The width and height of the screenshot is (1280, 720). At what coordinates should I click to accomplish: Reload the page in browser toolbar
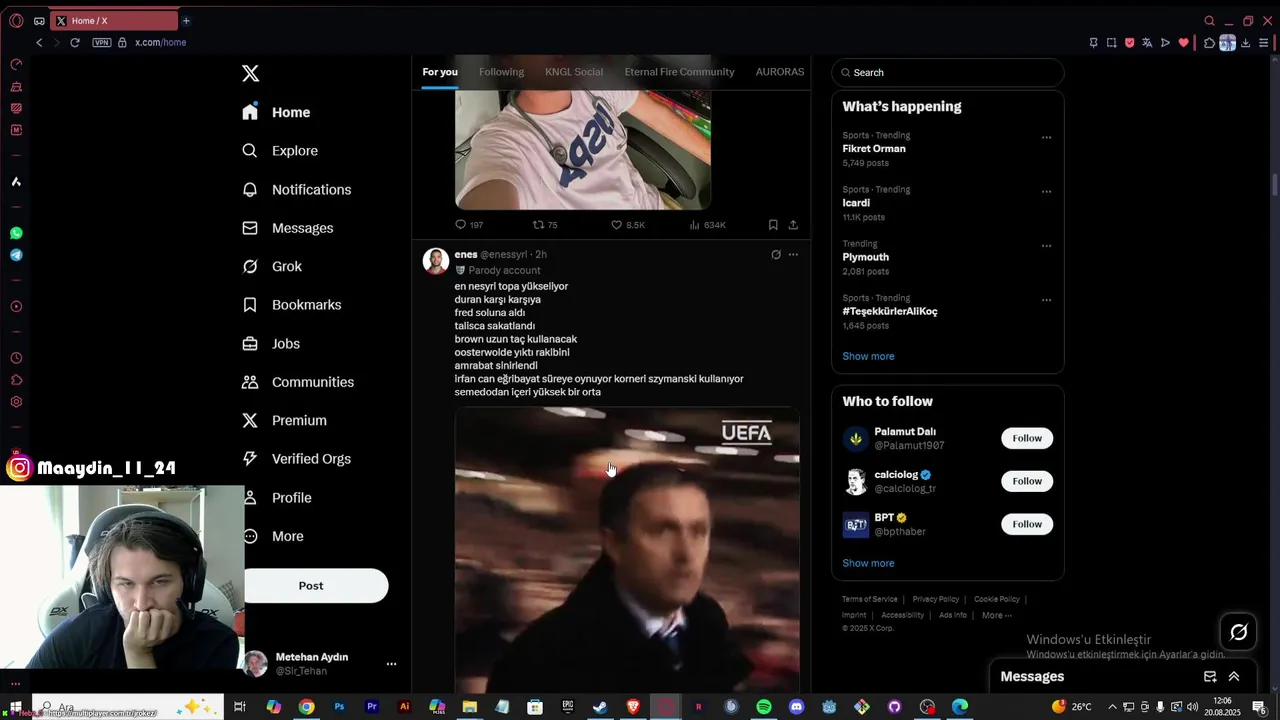pyautogui.click(x=74, y=43)
